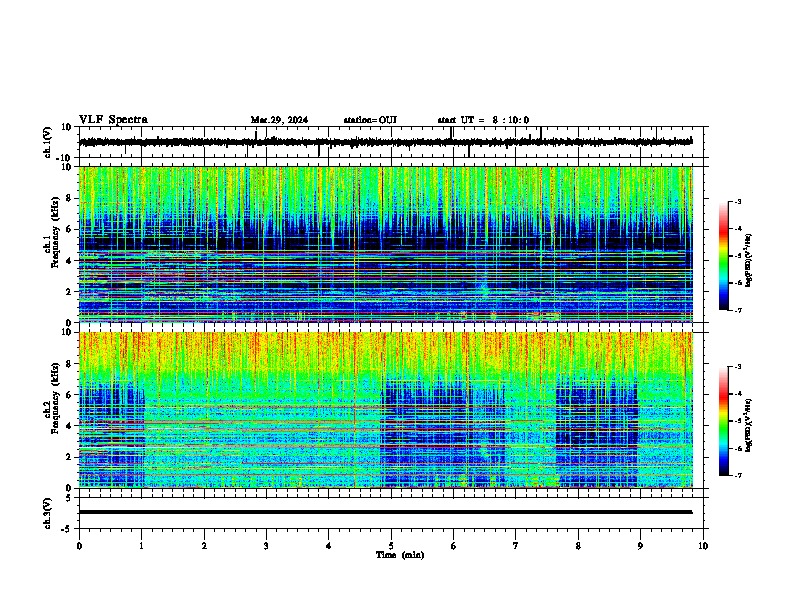Click the 5 tick on Time axis

pos(391,546)
